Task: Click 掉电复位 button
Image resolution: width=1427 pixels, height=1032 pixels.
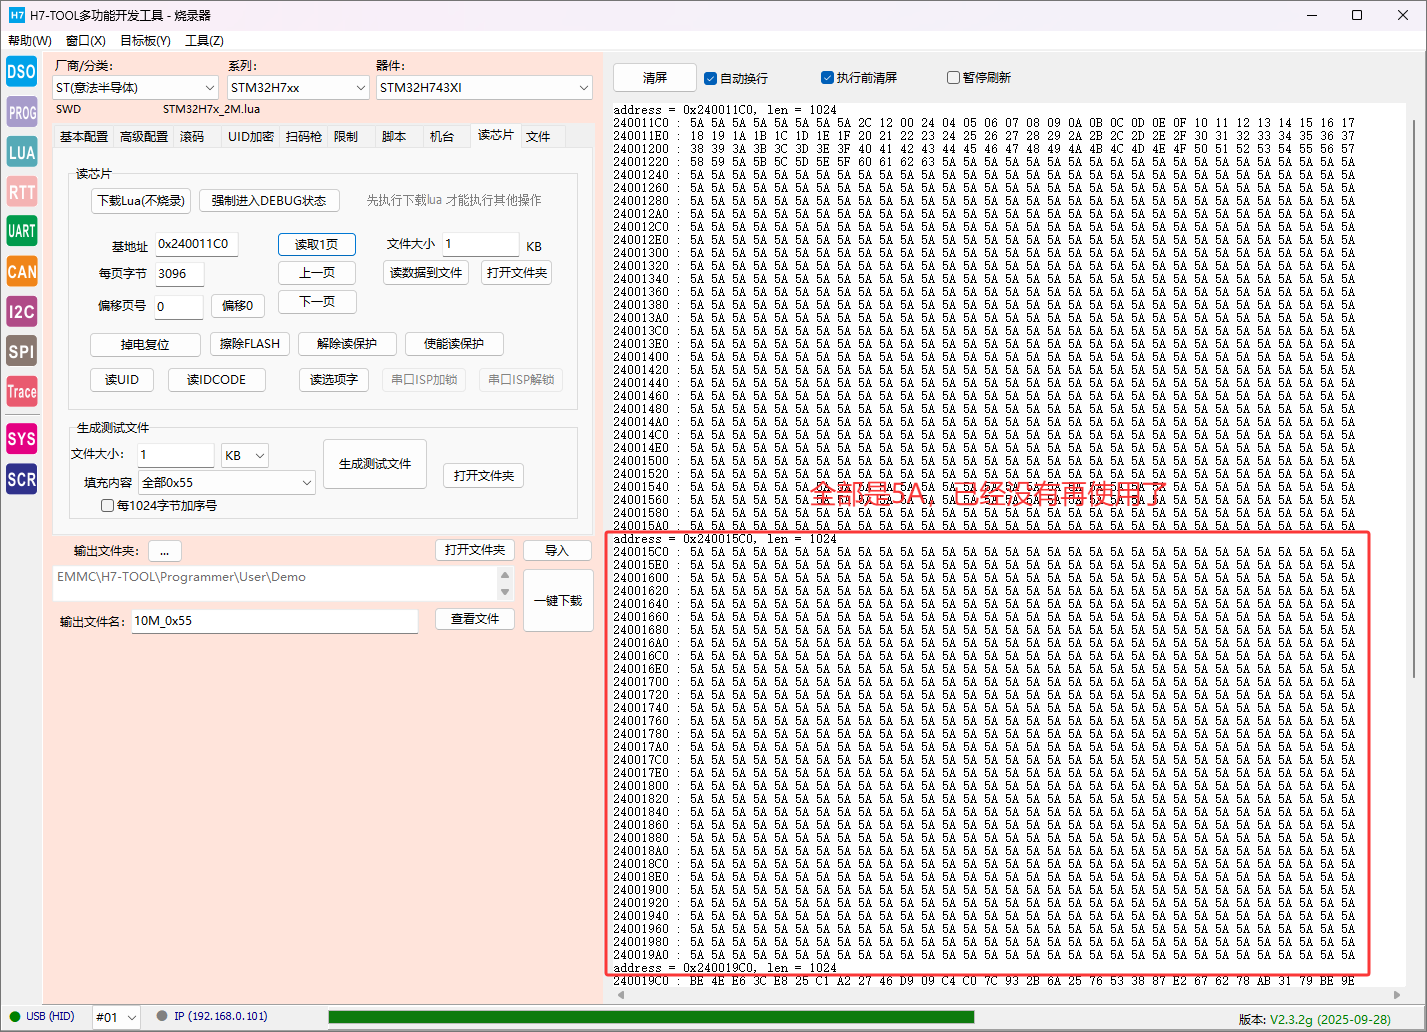Action: coord(145,344)
